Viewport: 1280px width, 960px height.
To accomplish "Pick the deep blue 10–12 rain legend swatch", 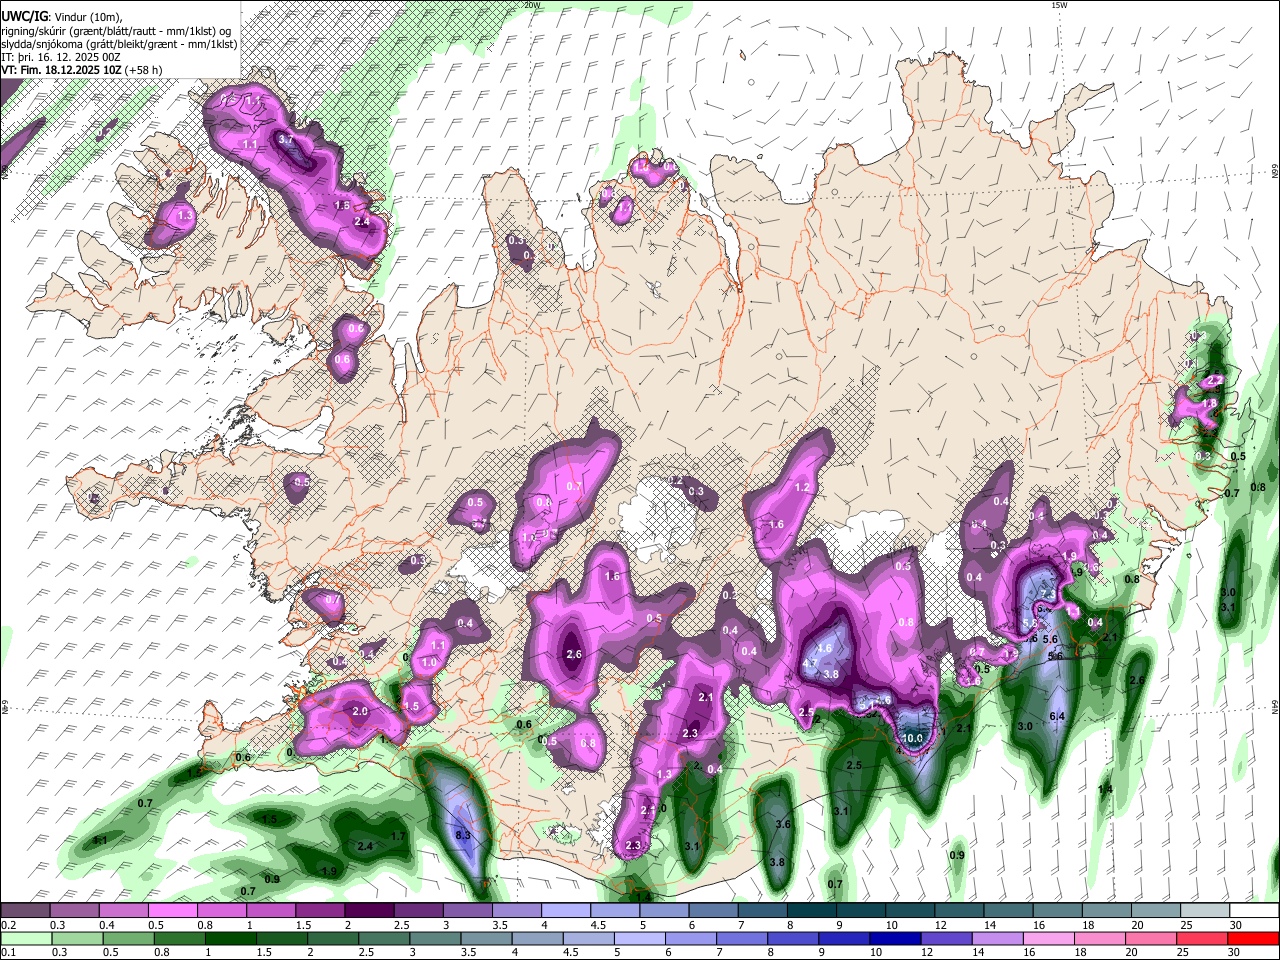I will (x=895, y=938).
